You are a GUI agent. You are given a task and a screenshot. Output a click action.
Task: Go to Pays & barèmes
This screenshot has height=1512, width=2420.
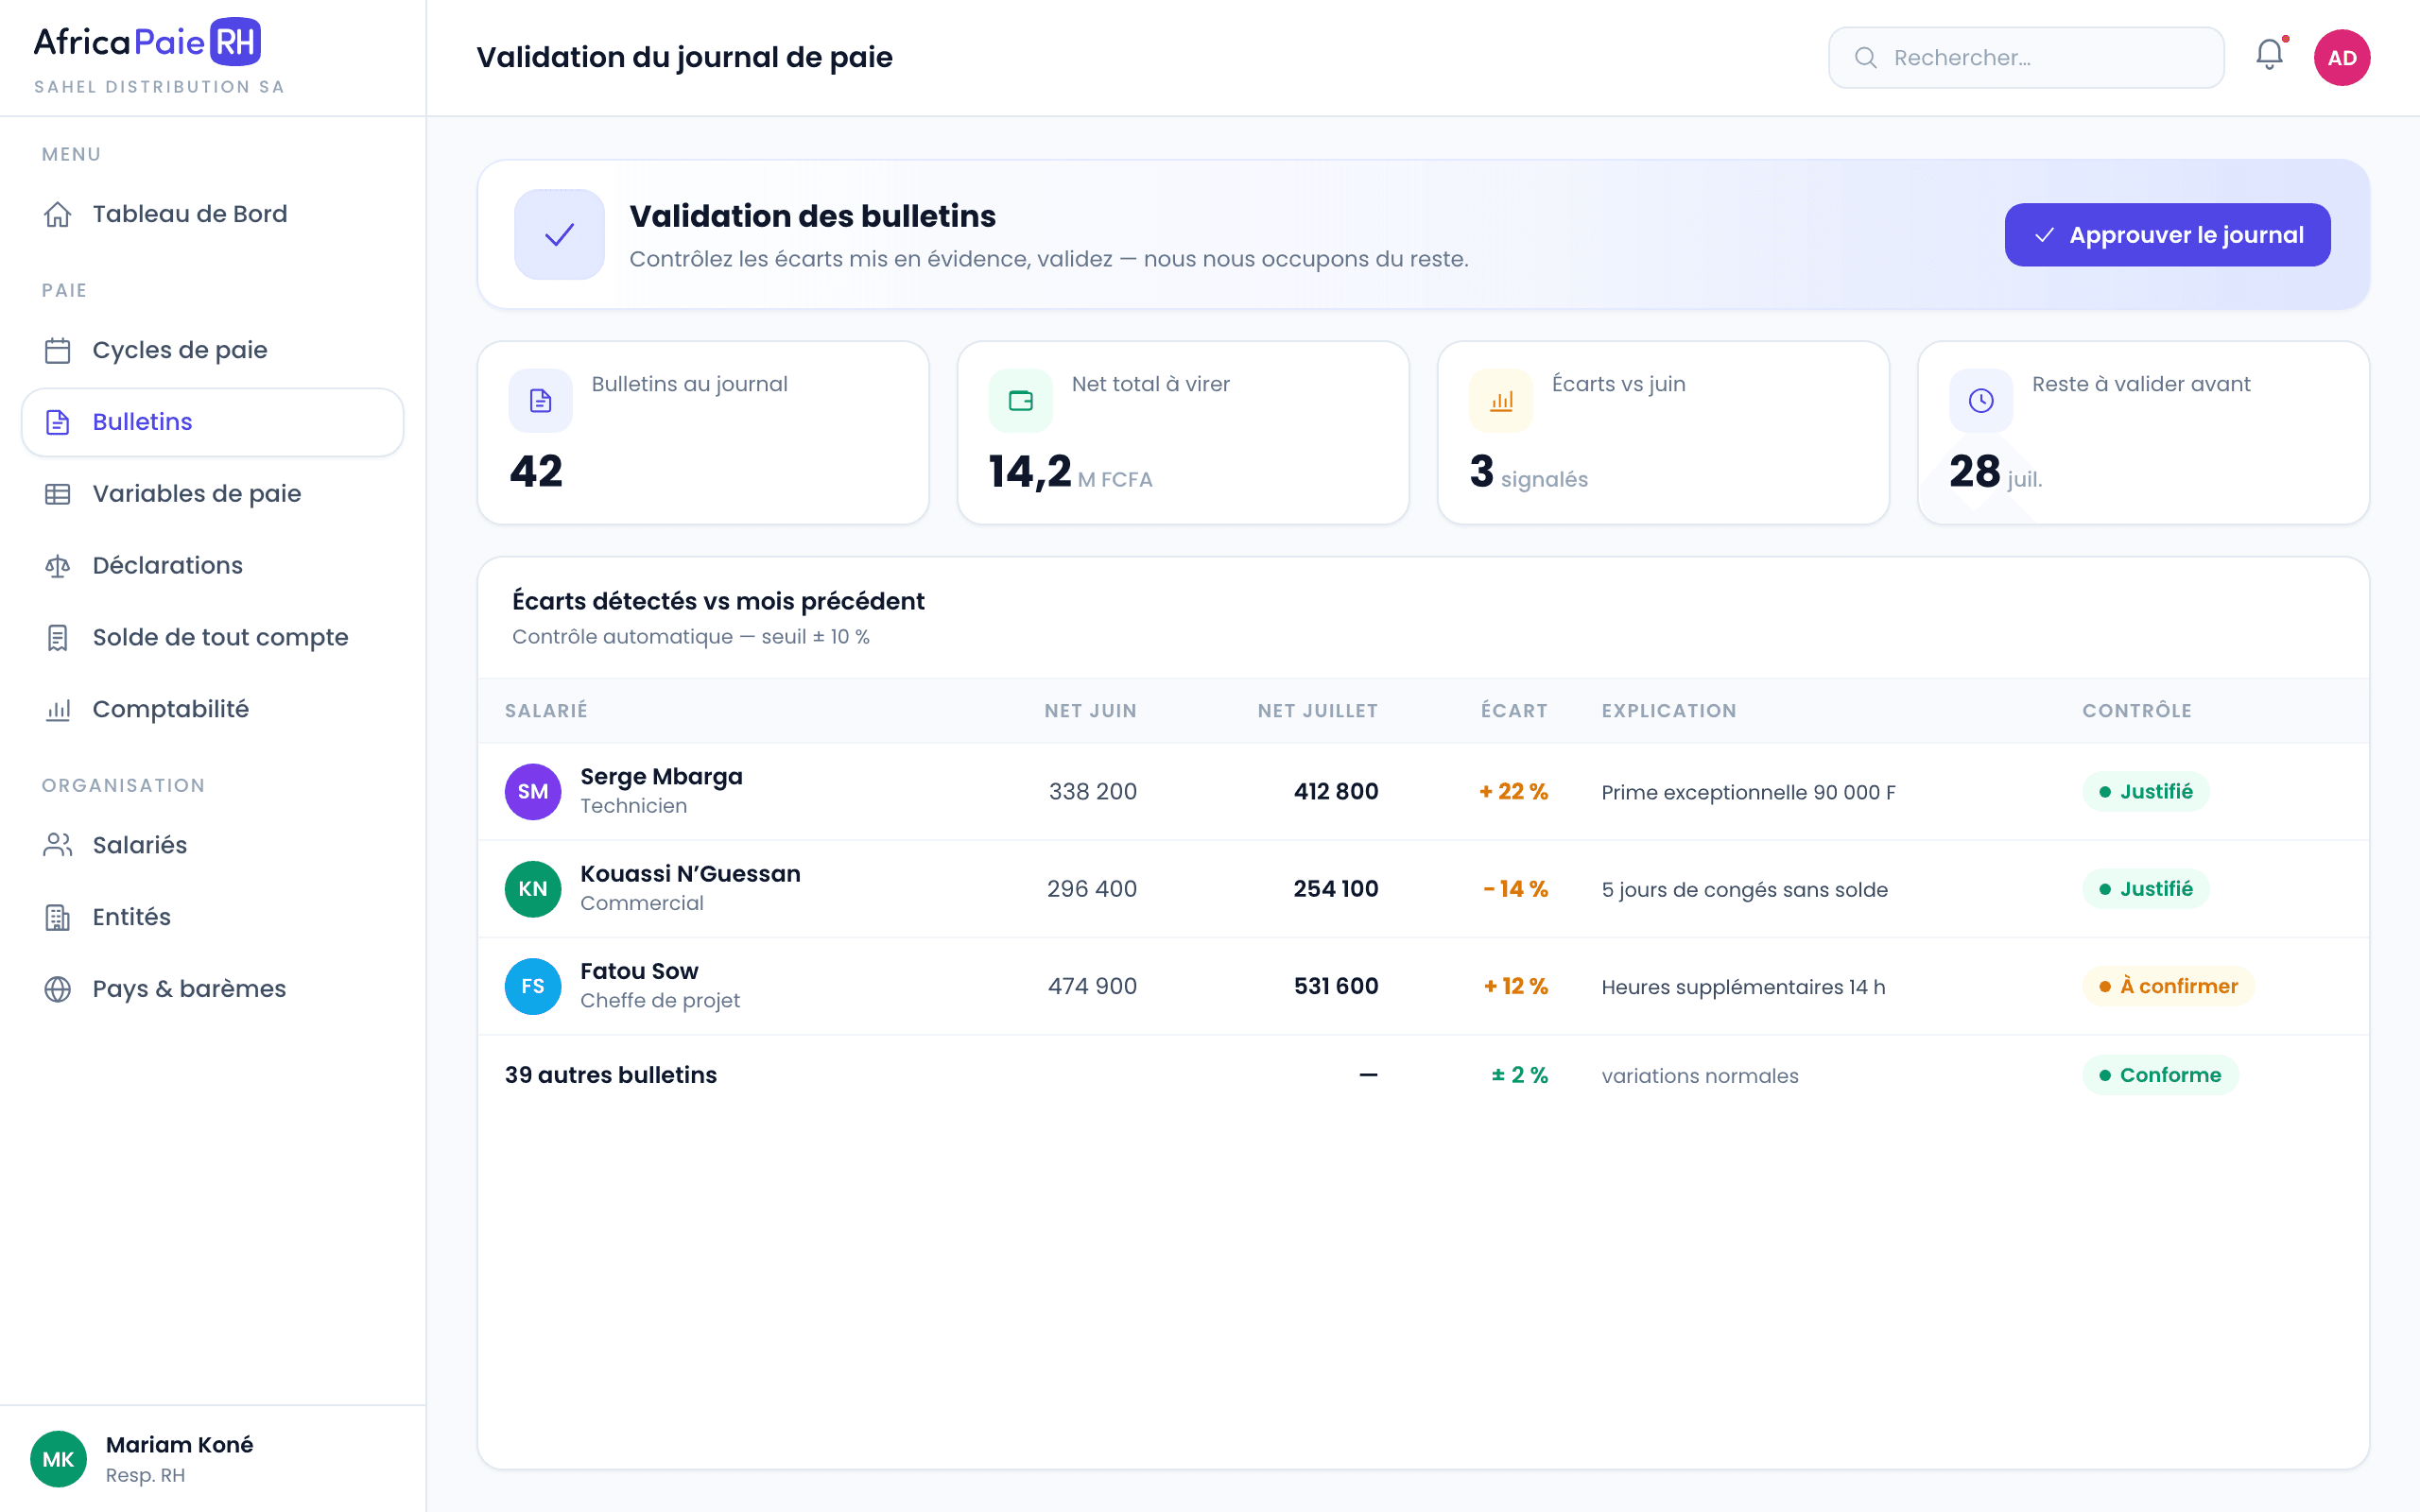[212, 989]
